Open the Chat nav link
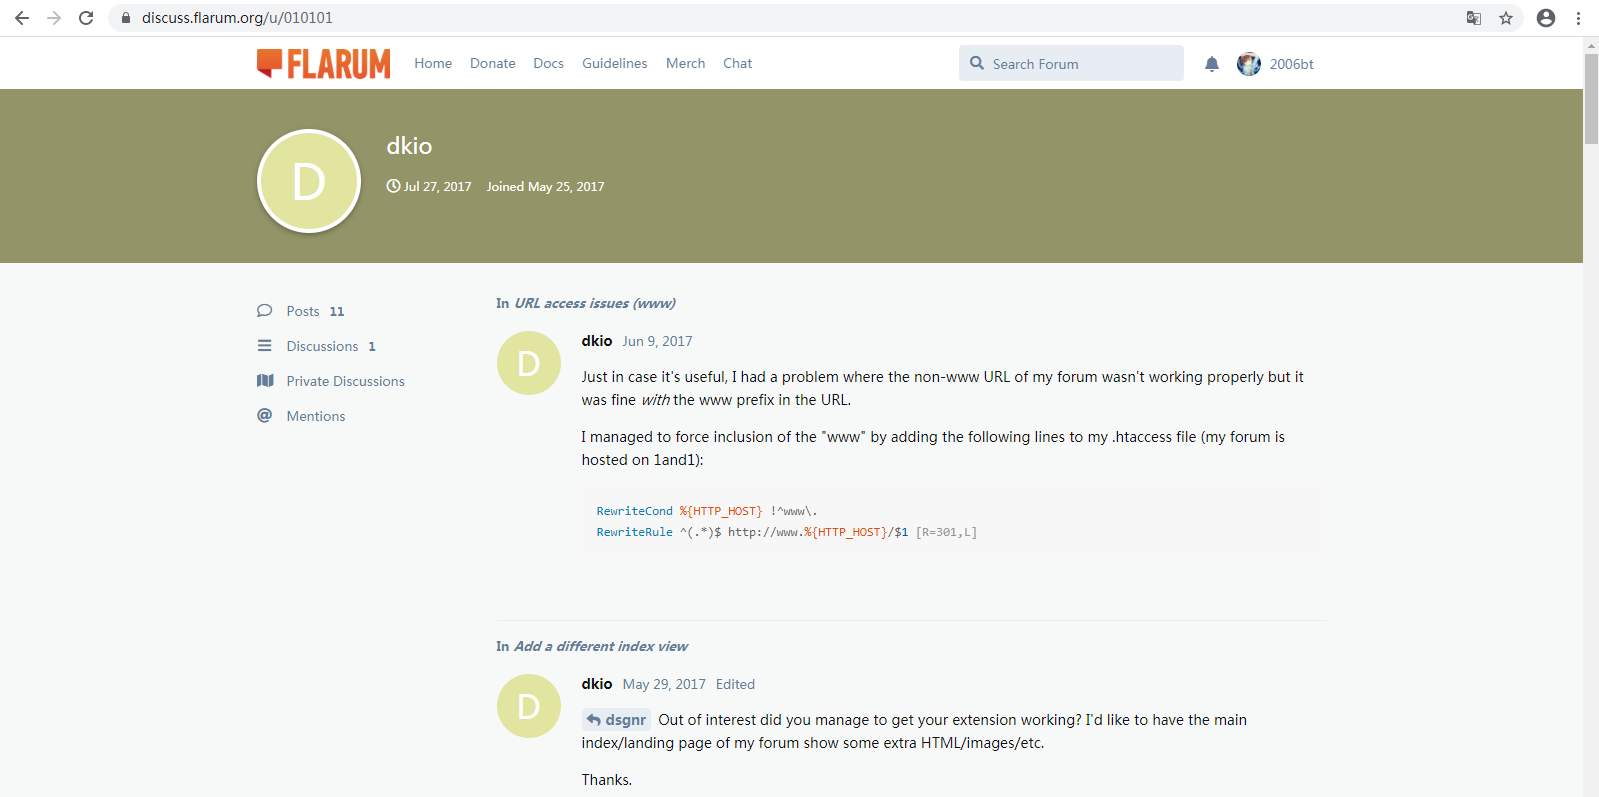 (x=738, y=63)
